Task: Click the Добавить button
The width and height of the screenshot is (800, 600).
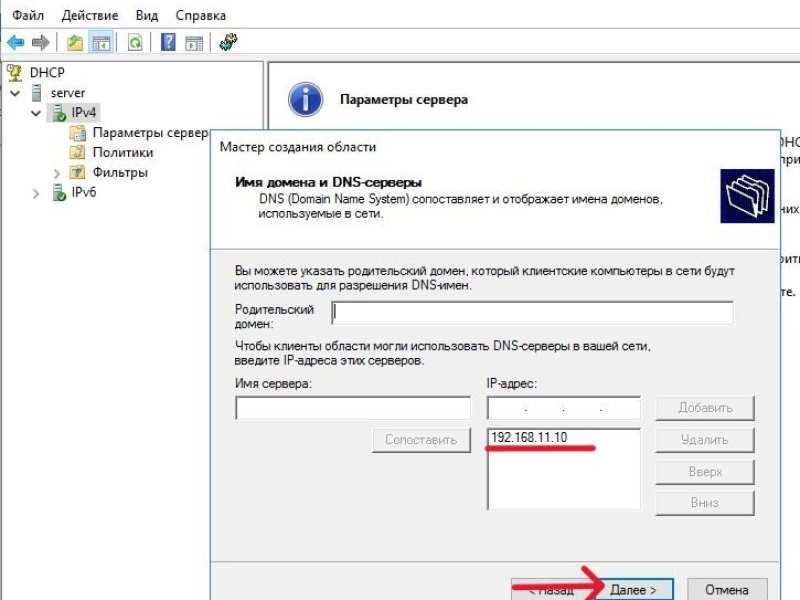Action: (x=705, y=408)
